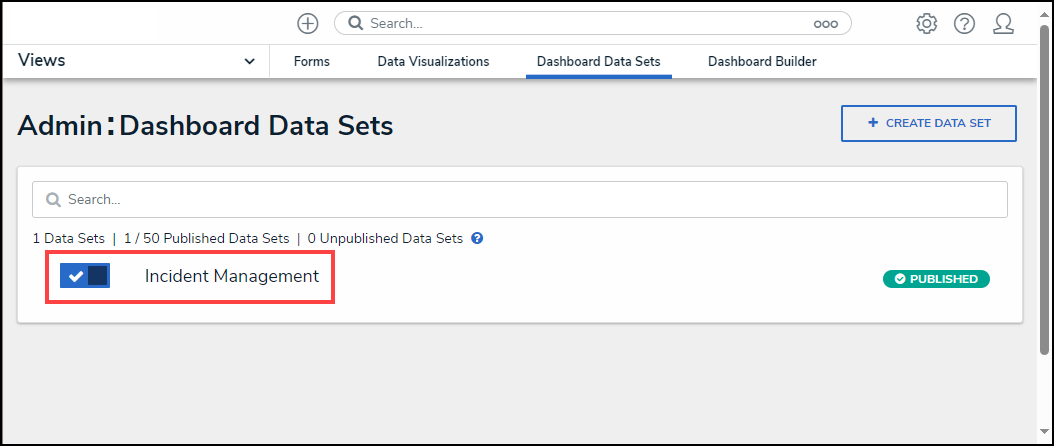Click magnifier icon in data set search
1054x446 pixels.
pos(54,200)
